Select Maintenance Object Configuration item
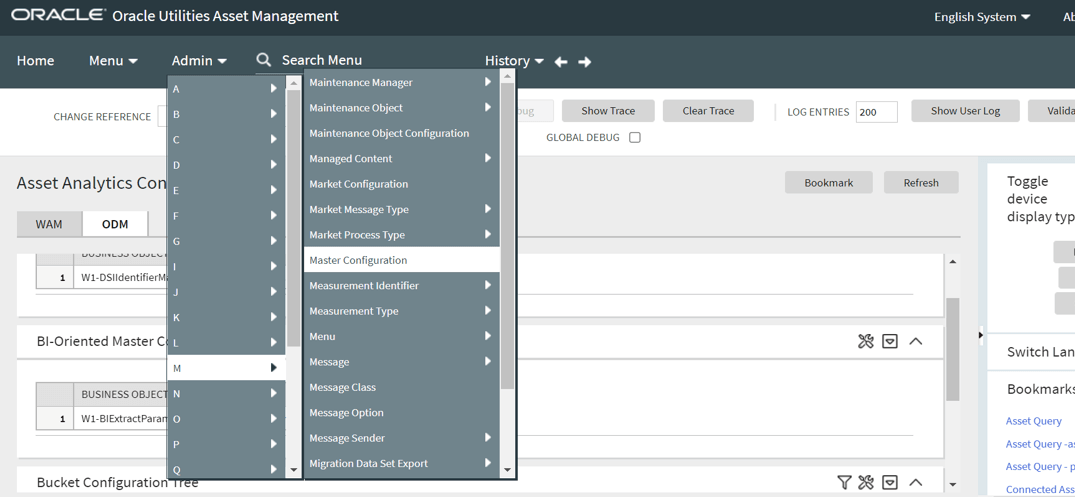Screen dimensions: 1075x497 (x=402, y=133)
